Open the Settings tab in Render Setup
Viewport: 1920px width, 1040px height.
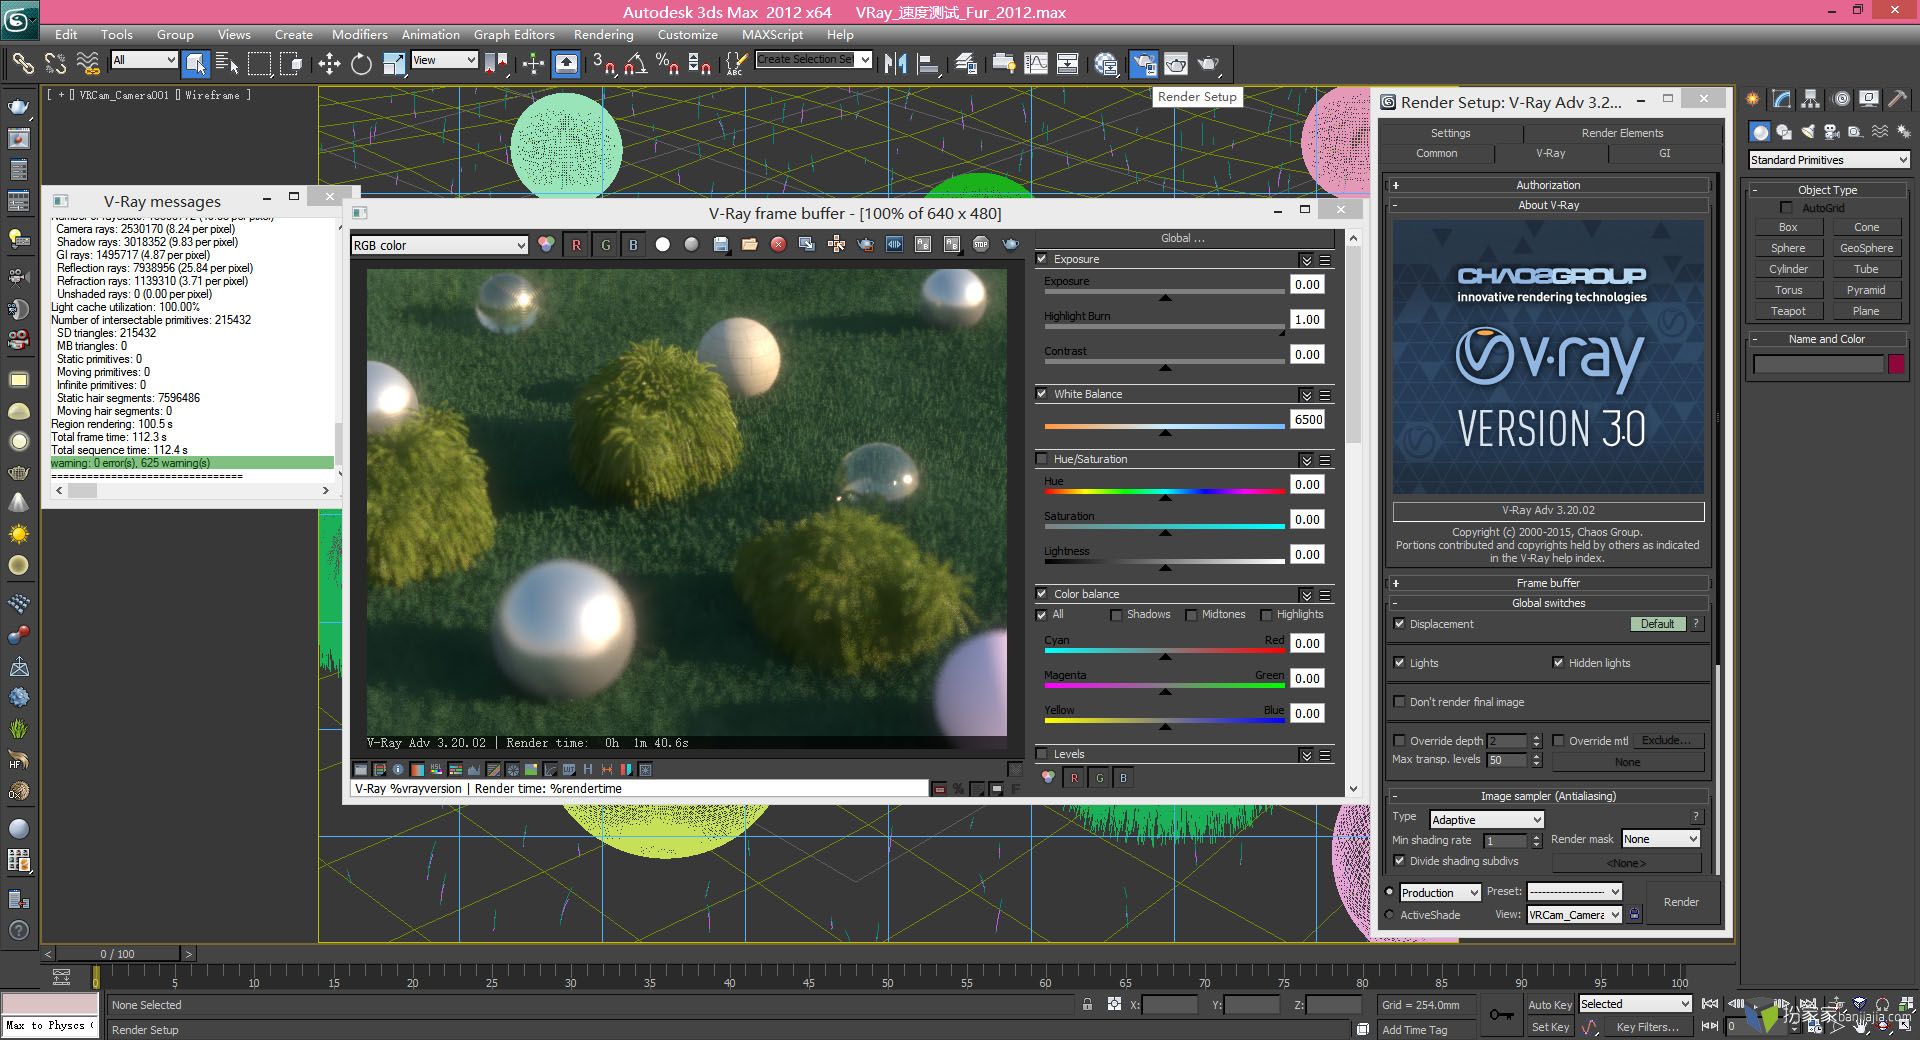(1450, 133)
